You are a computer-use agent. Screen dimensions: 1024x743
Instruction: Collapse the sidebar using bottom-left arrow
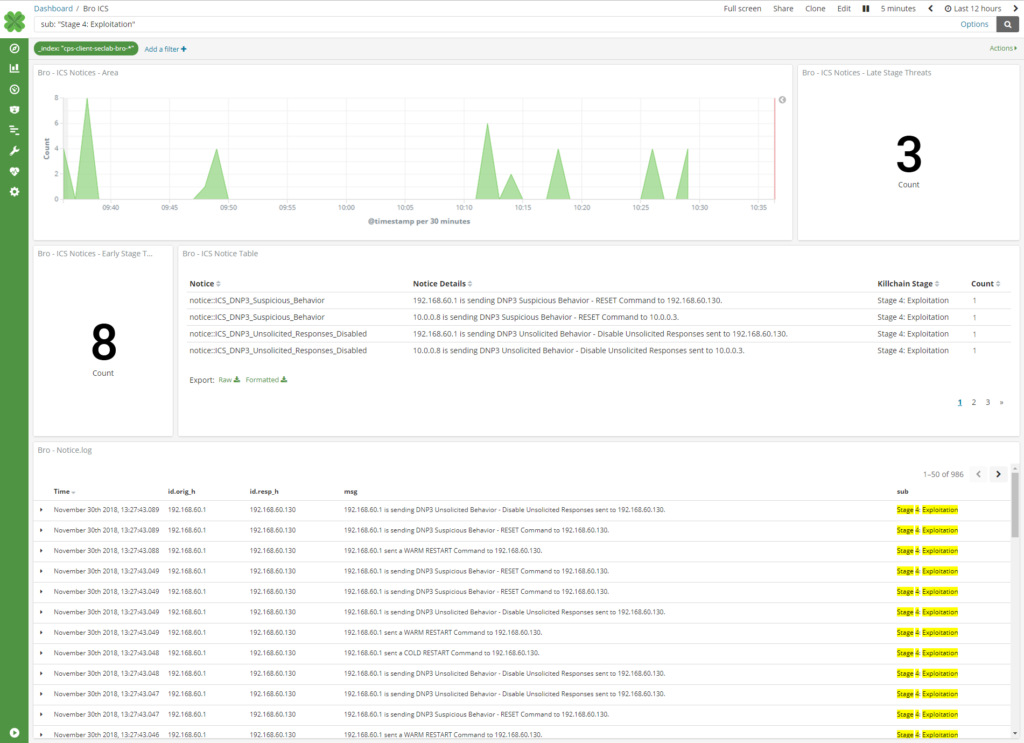(x=14, y=730)
